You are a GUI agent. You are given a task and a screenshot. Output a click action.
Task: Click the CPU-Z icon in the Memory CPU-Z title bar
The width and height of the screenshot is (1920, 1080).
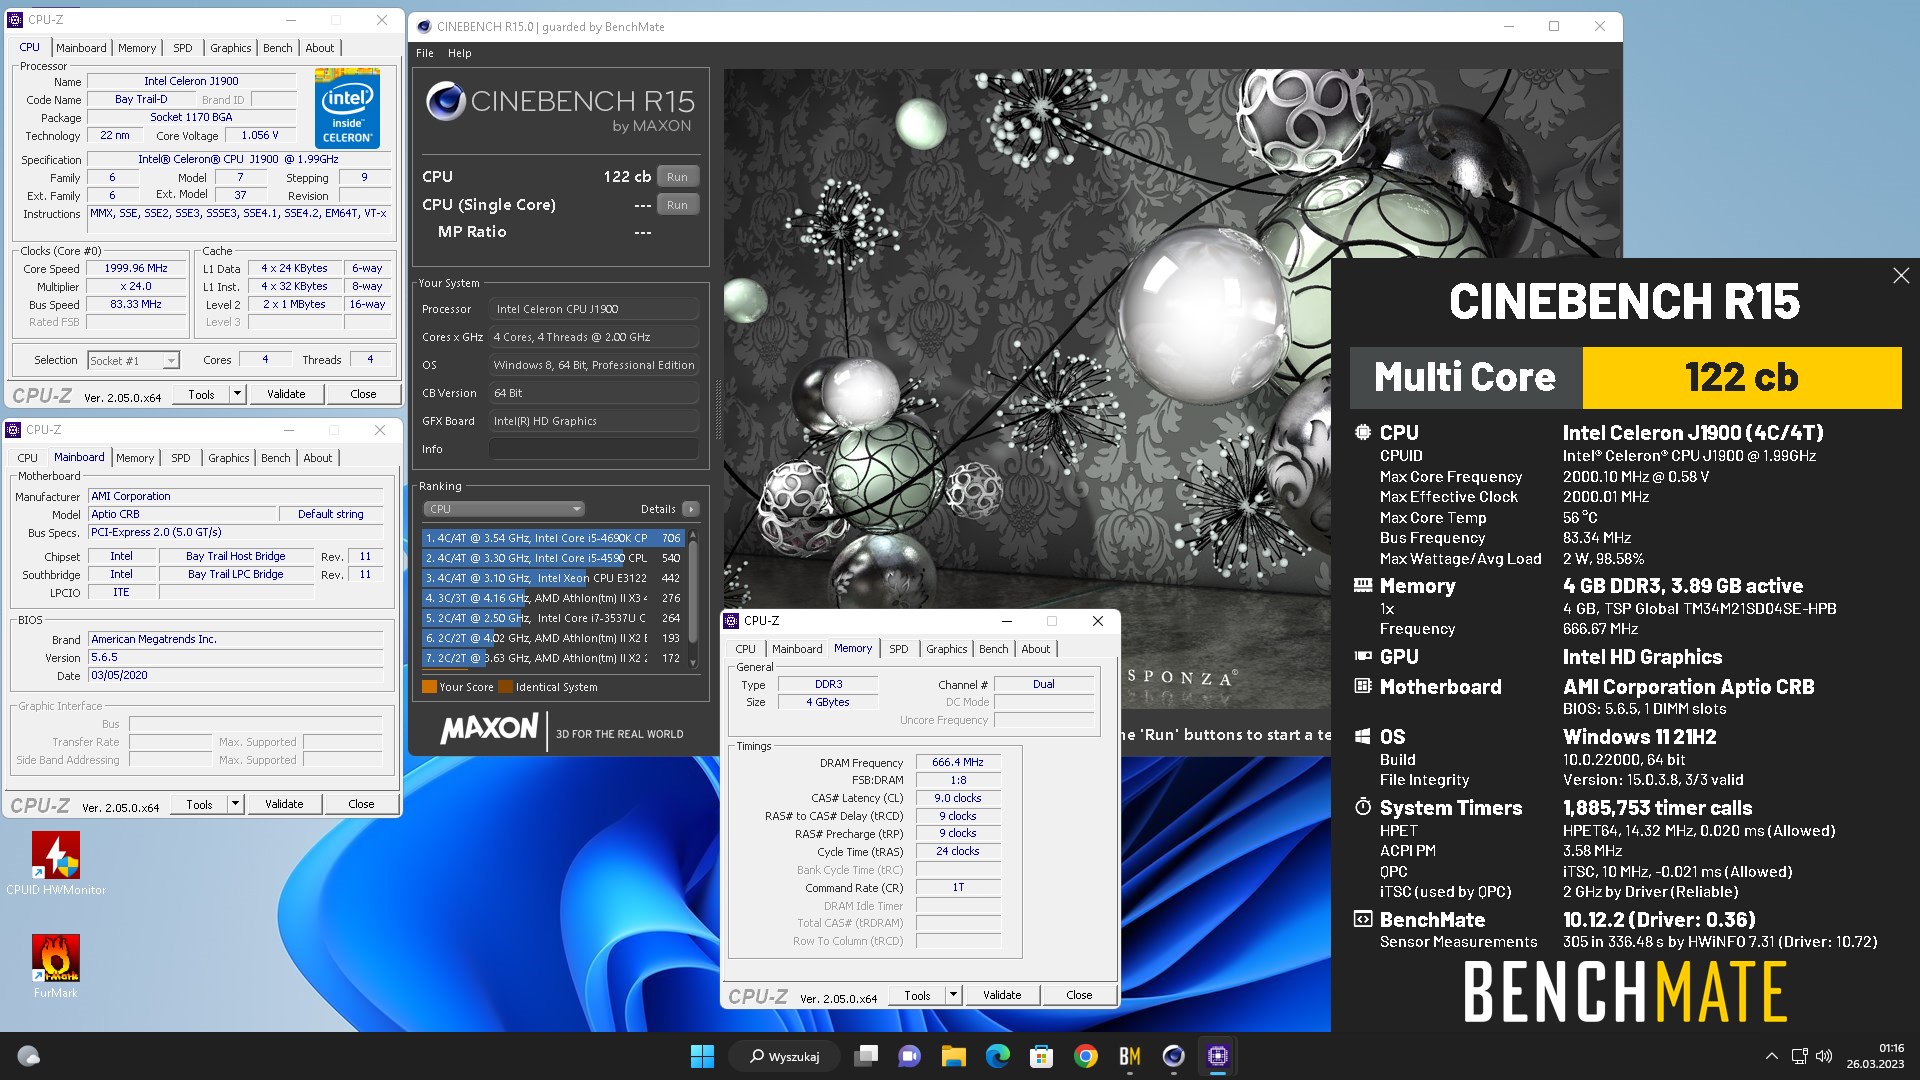coord(731,621)
